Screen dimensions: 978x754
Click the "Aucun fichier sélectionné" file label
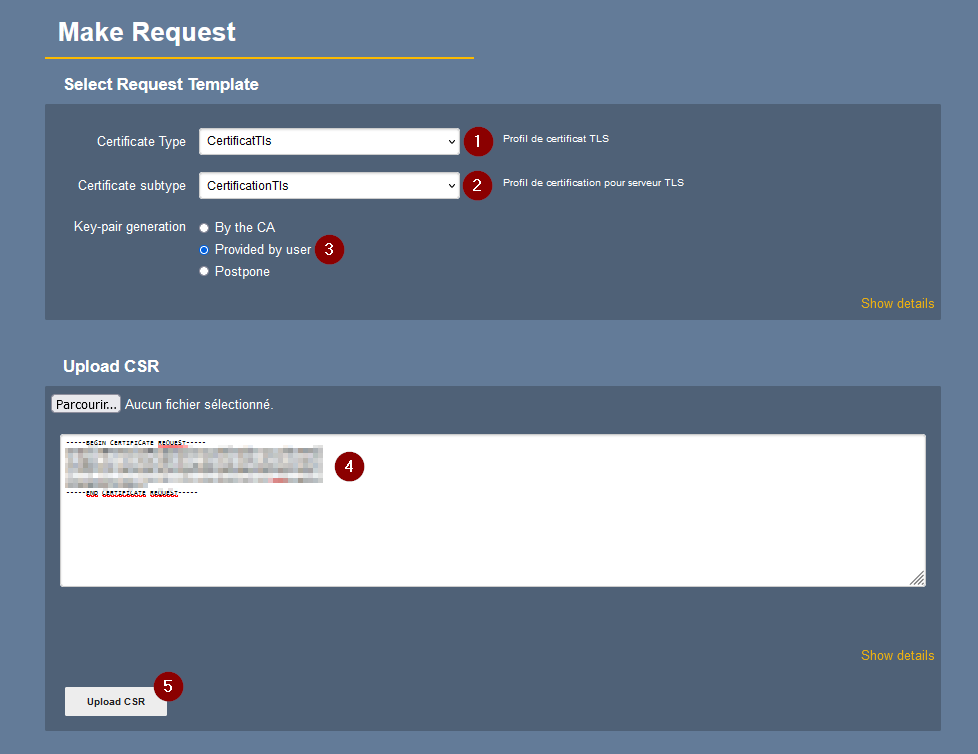pos(199,405)
